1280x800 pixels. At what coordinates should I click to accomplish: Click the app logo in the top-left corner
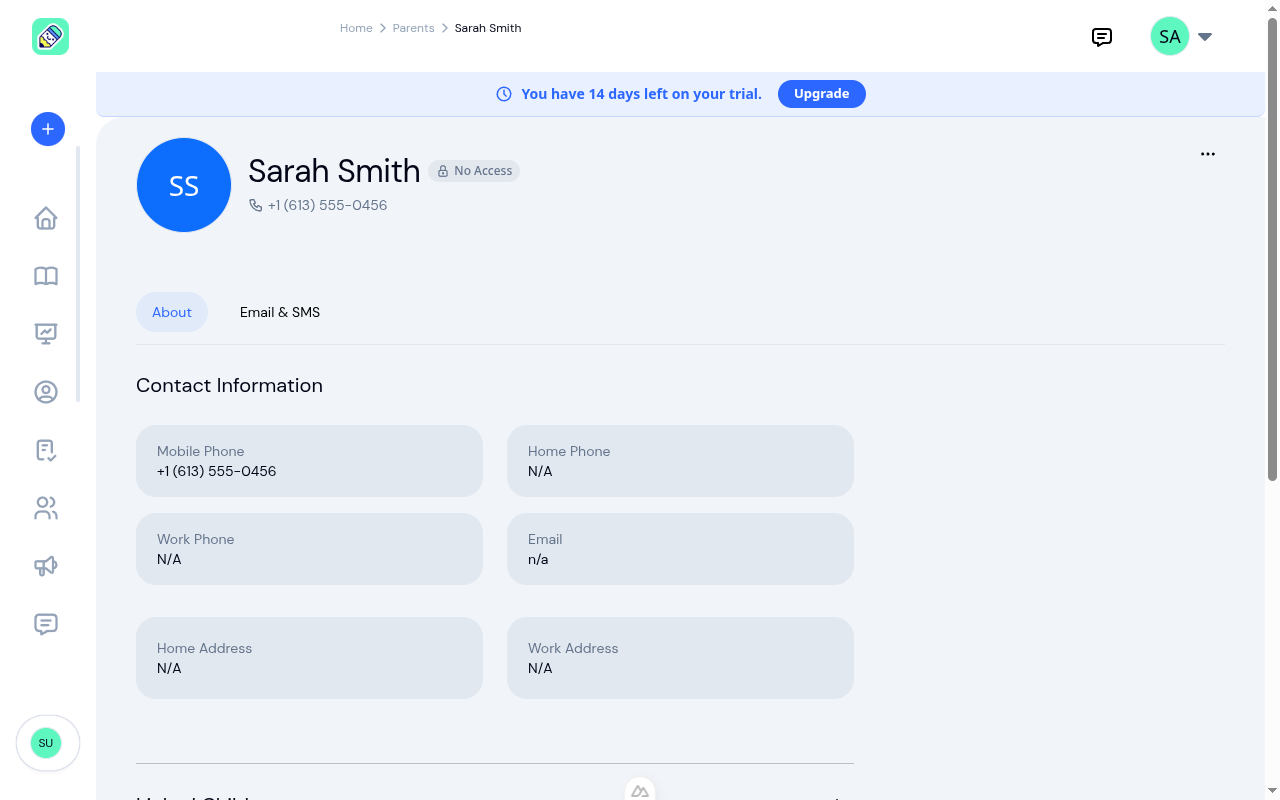point(50,37)
